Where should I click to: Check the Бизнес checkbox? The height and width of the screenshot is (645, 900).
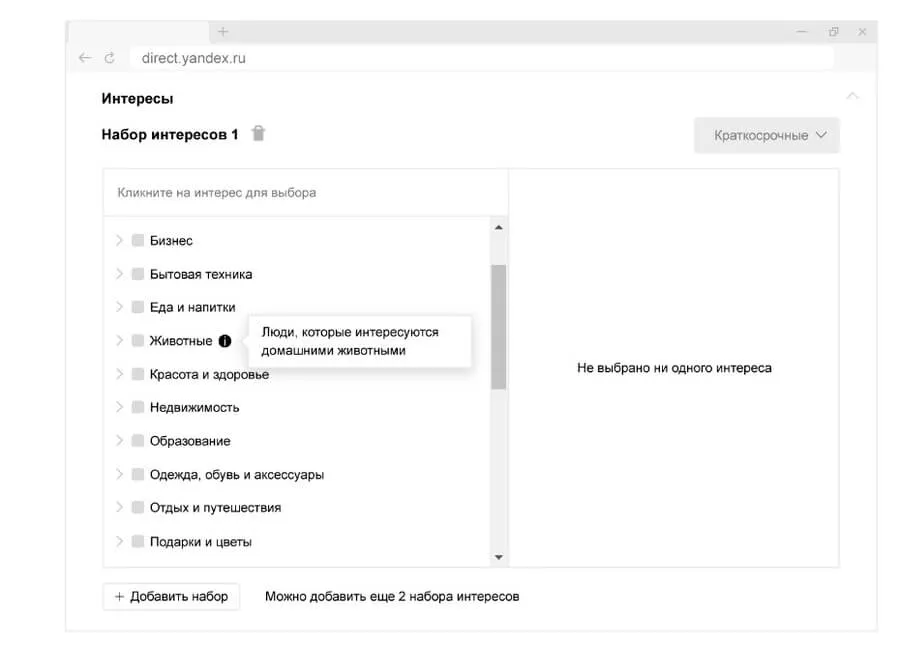click(x=138, y=240)
